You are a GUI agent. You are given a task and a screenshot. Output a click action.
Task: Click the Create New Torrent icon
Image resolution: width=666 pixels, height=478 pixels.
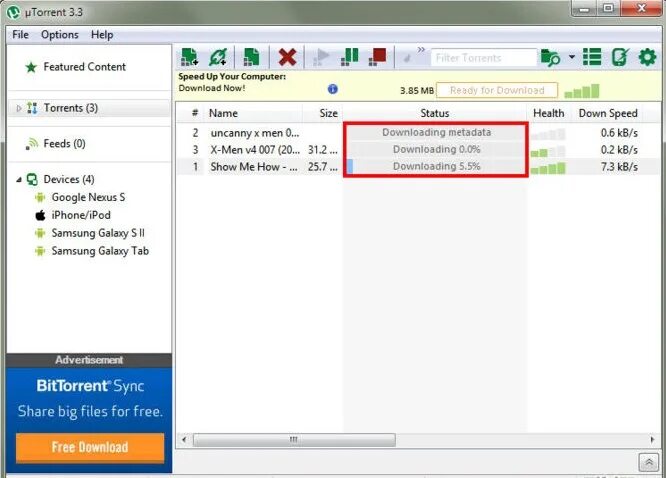[x=251, y=57]
